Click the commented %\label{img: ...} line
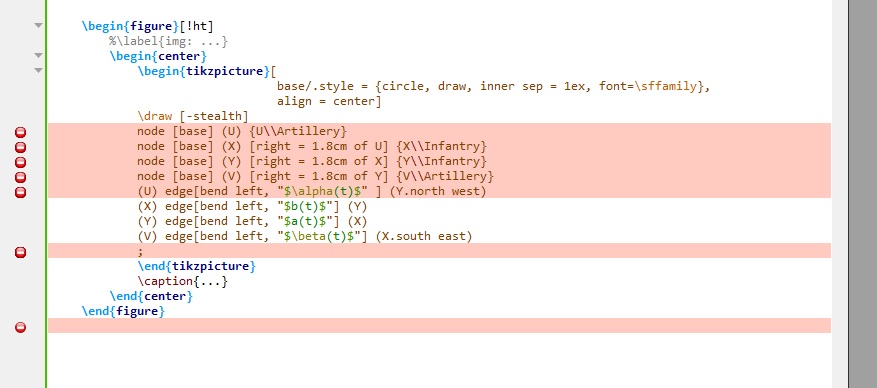This screenshot has width=877, height=388. click(169, 41)
